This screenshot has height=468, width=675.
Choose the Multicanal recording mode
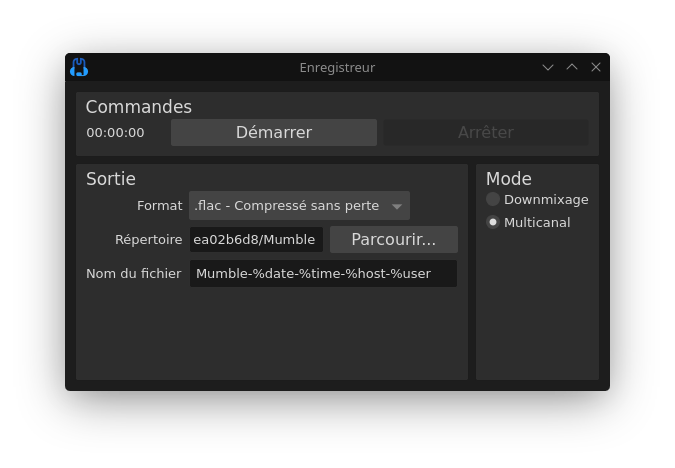pos(493,223)
